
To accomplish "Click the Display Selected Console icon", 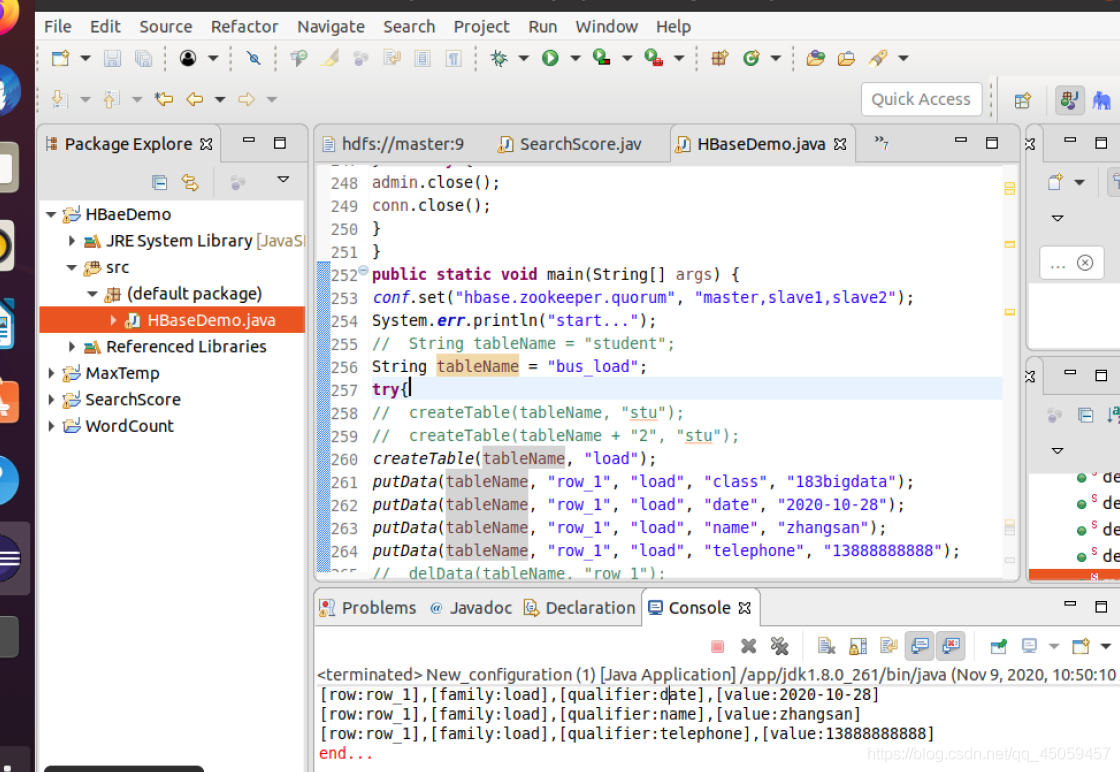I will 1029,646.
